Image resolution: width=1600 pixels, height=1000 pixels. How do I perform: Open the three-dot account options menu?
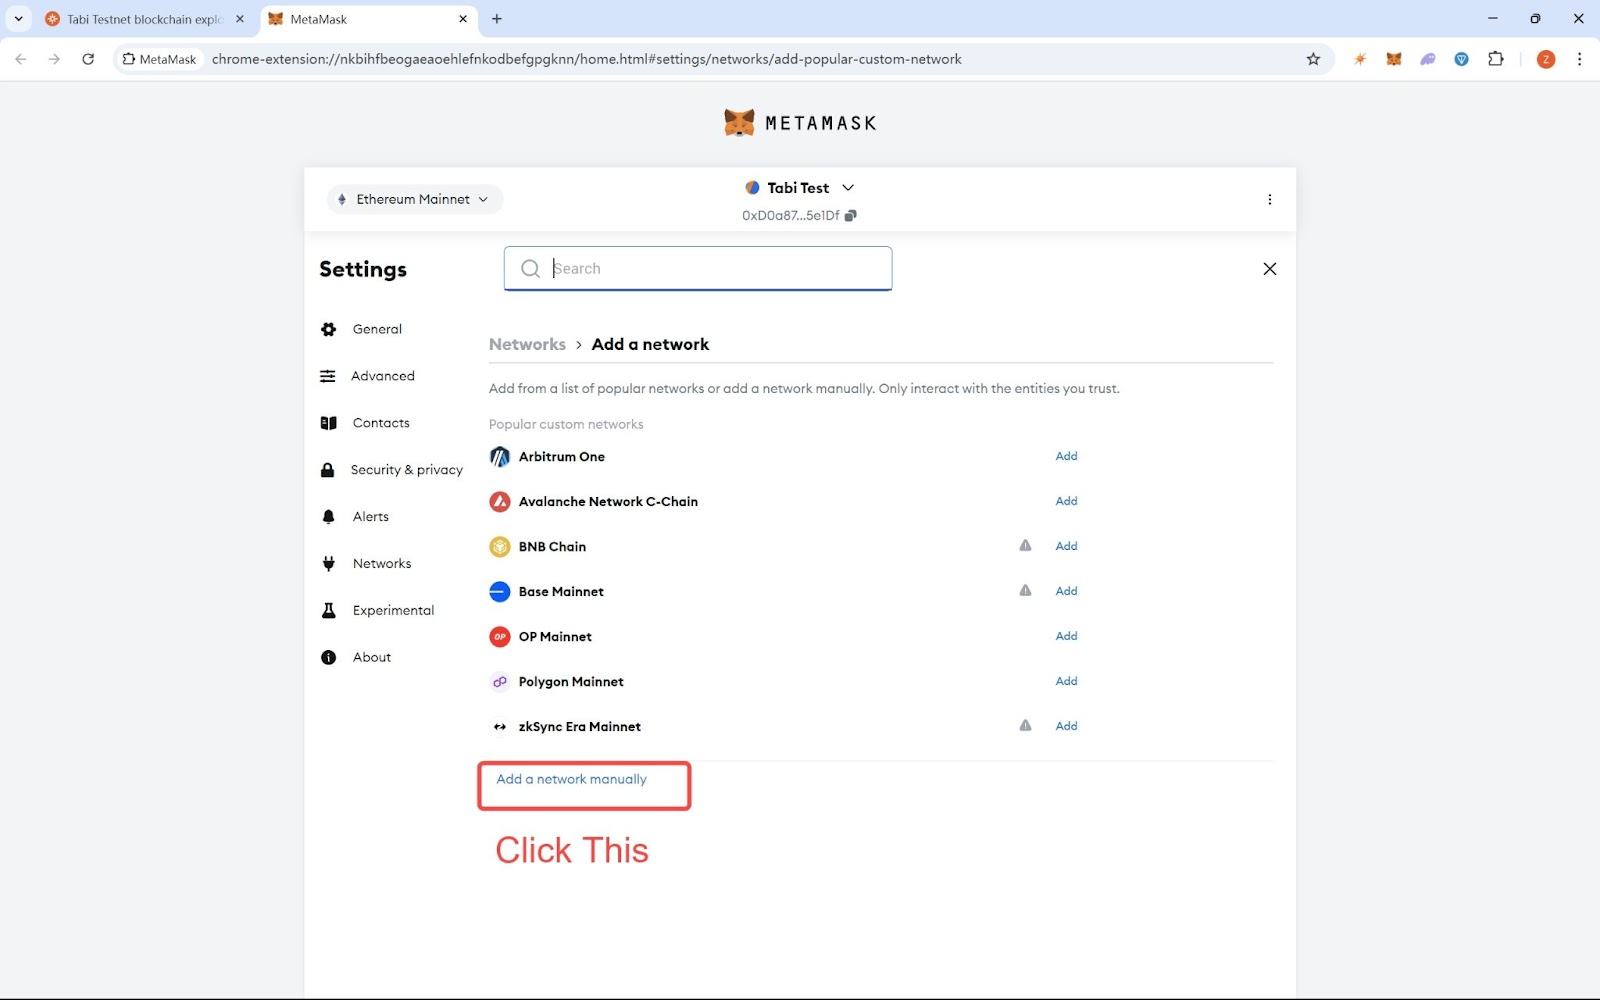1270,199
